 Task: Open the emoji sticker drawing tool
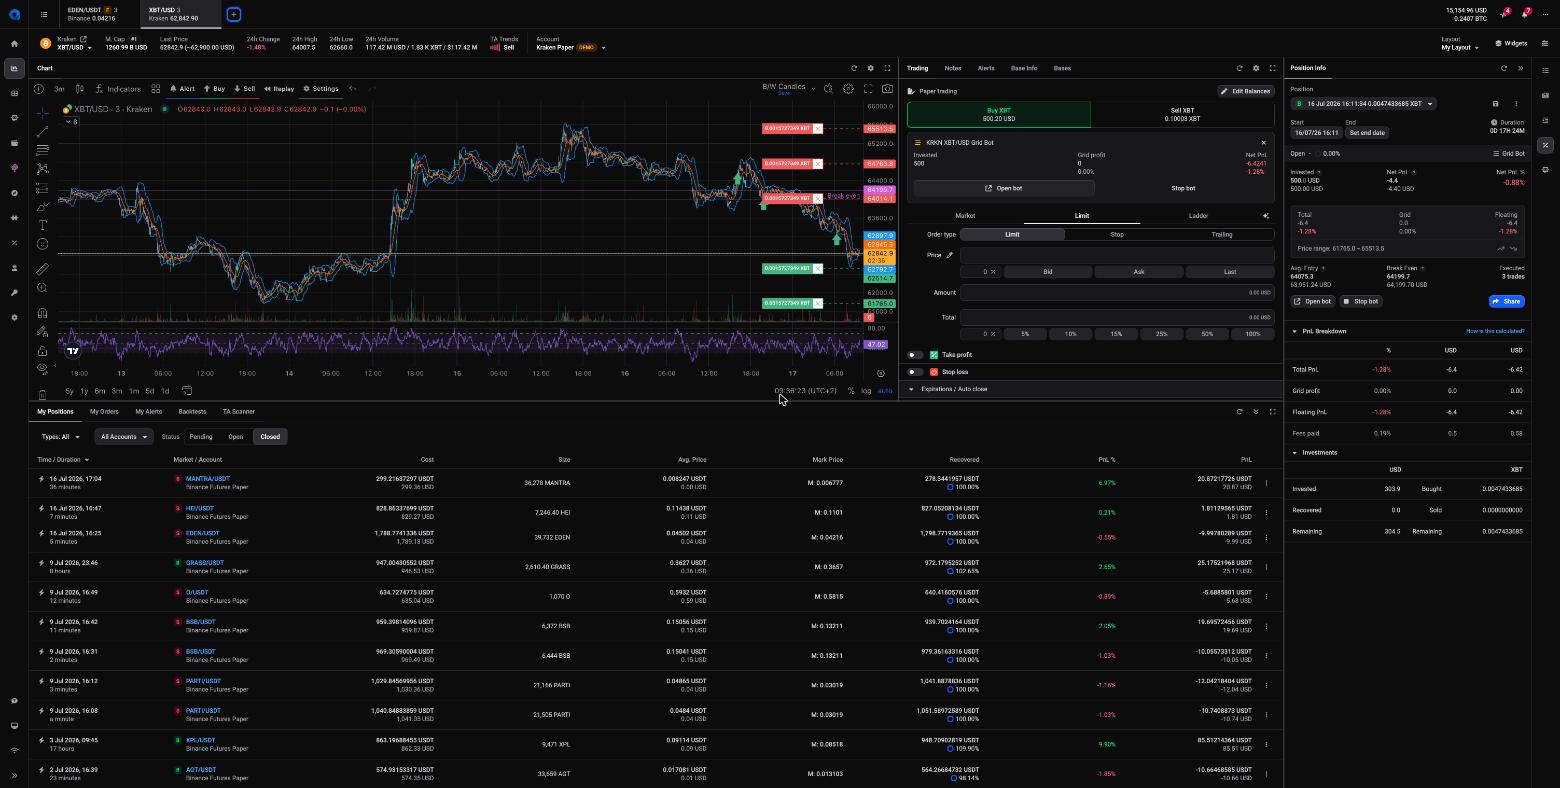42,244
